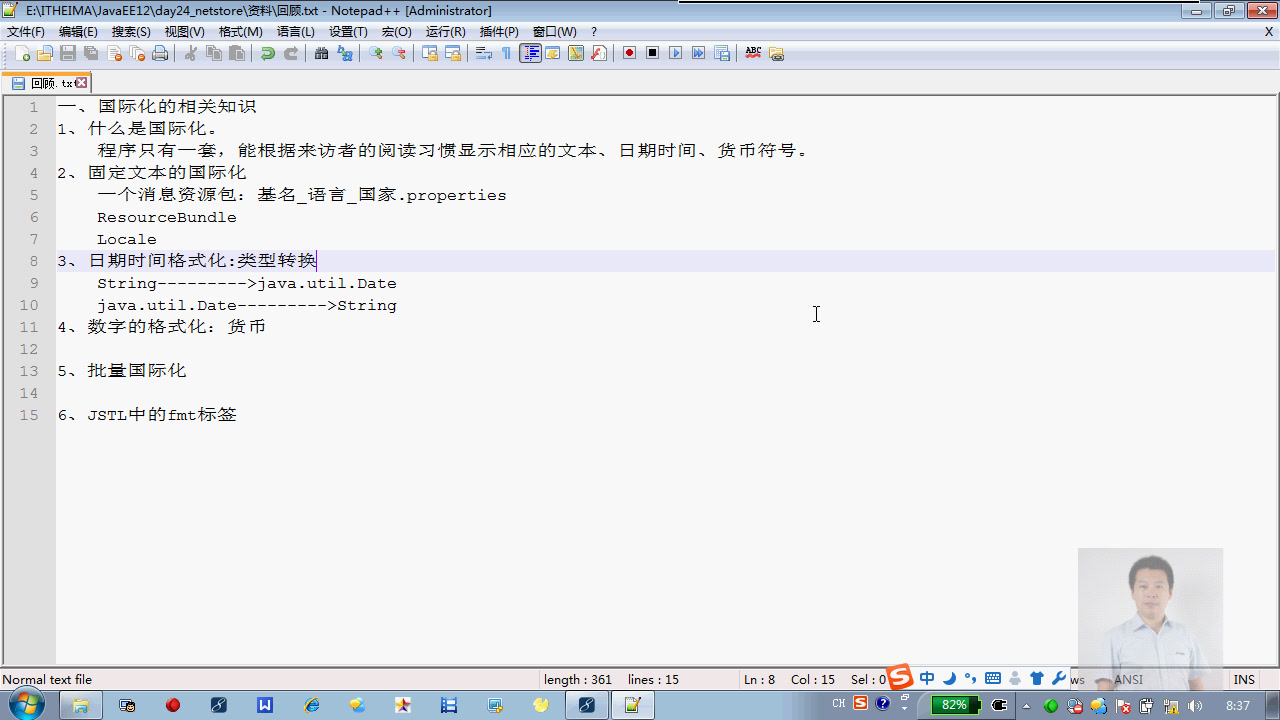Open Word from the taskbar
The image size is (1280, 720).
[x=265, y=705]
